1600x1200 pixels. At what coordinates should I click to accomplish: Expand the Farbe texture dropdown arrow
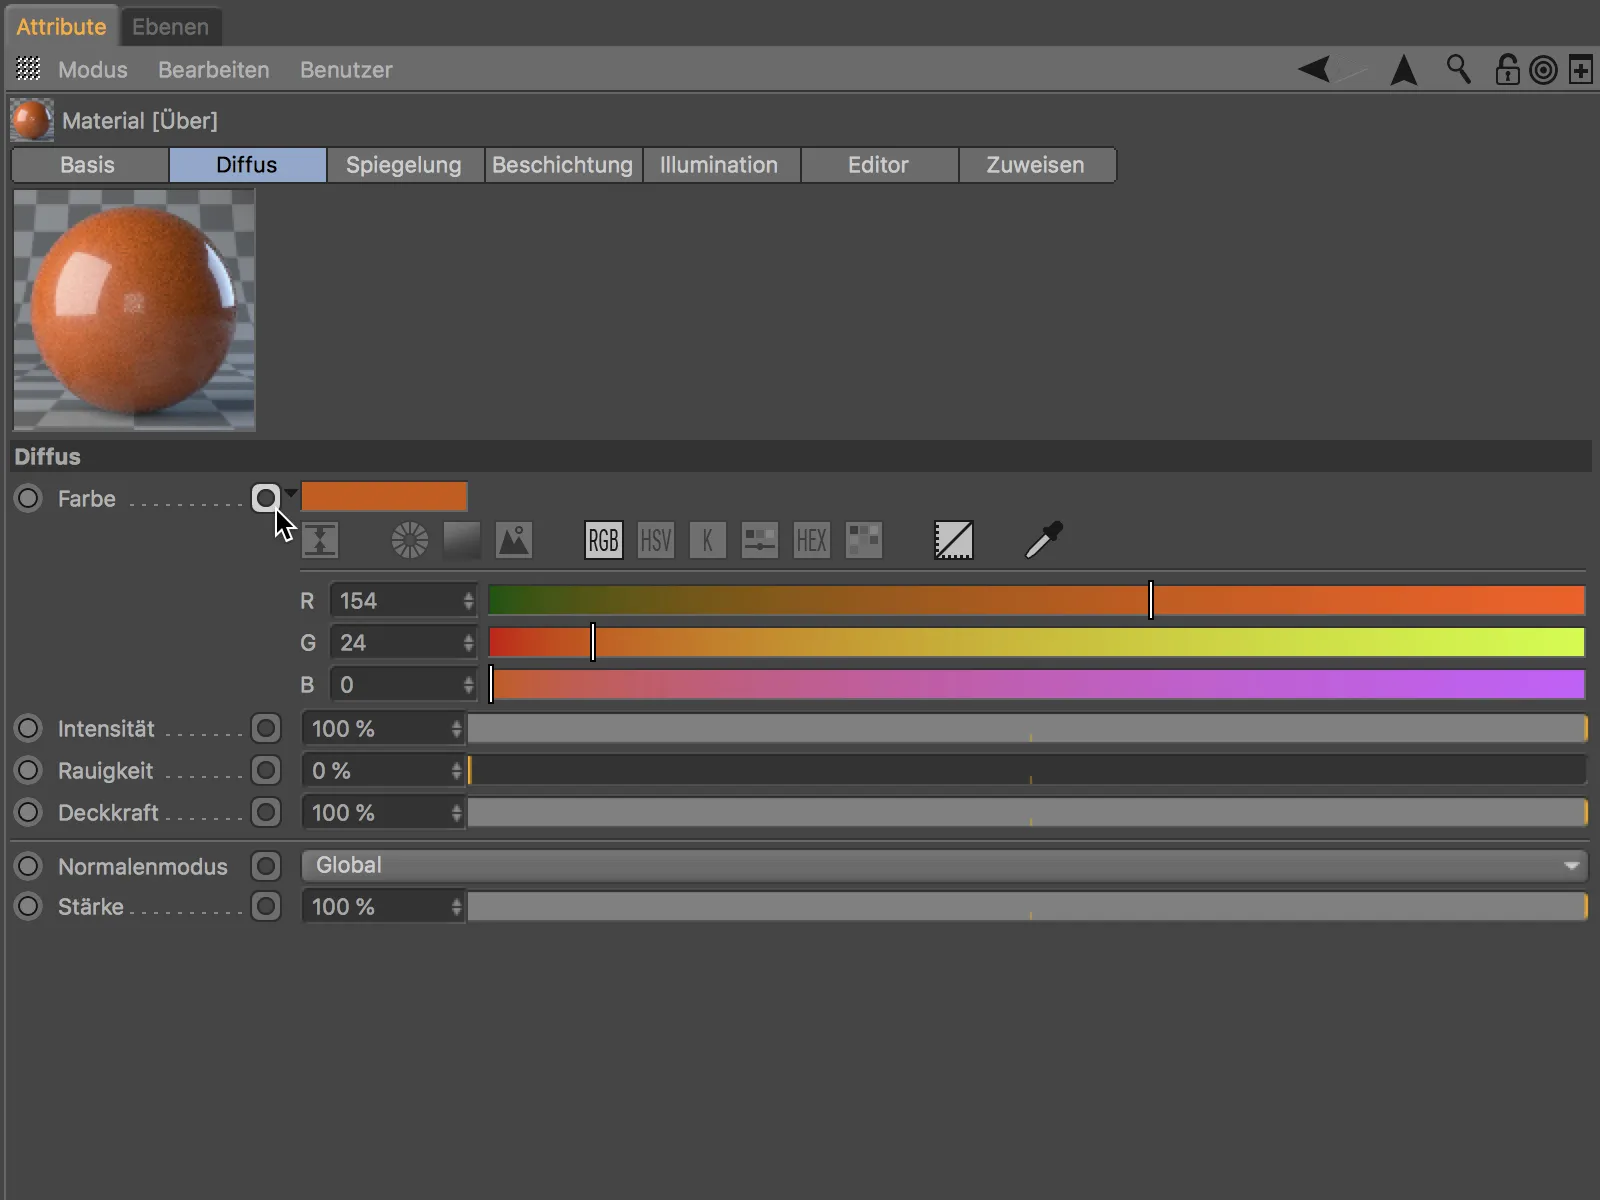291,493
